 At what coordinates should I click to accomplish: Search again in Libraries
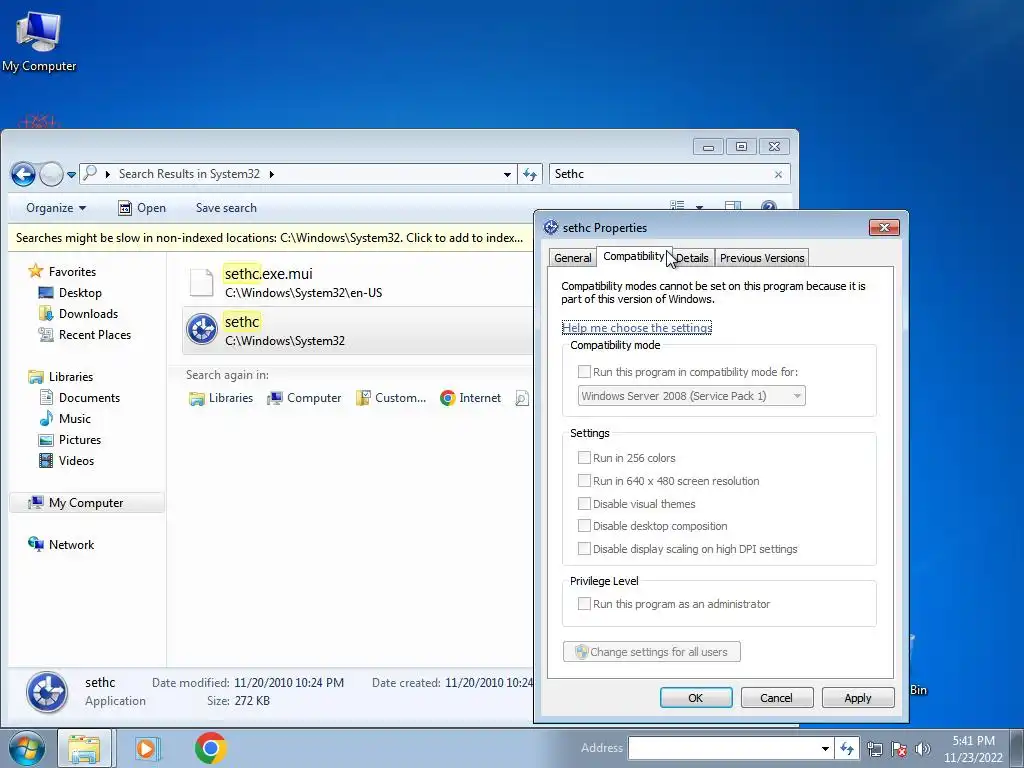[221, 398]
